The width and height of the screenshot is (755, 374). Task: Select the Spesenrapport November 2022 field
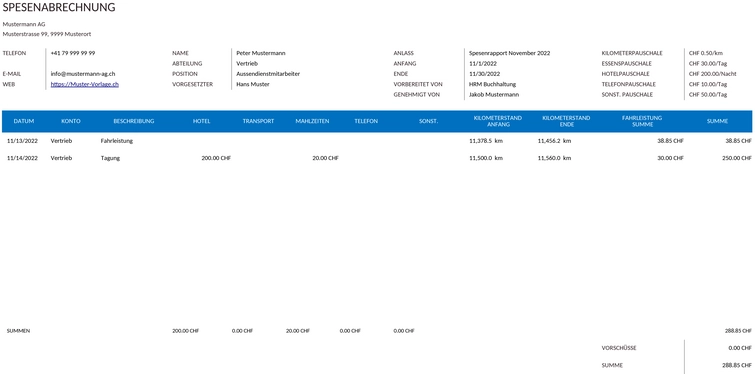(509, 53)
